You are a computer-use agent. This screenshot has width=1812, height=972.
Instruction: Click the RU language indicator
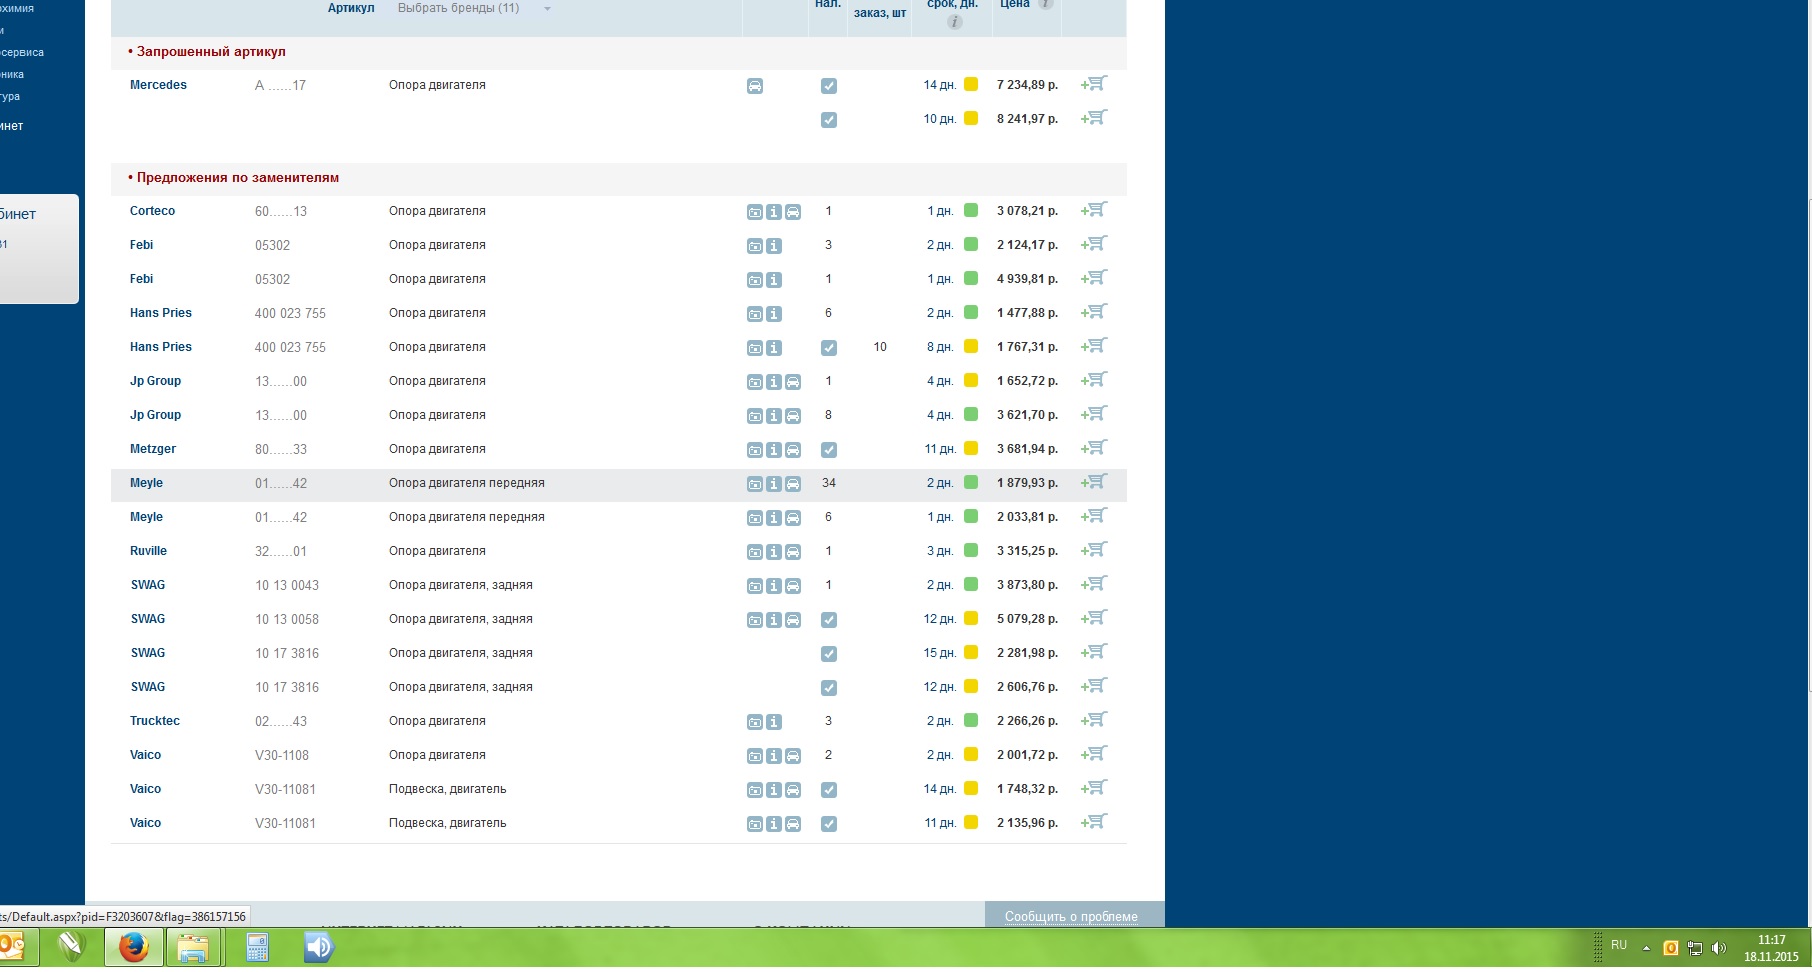(1619, 945)
